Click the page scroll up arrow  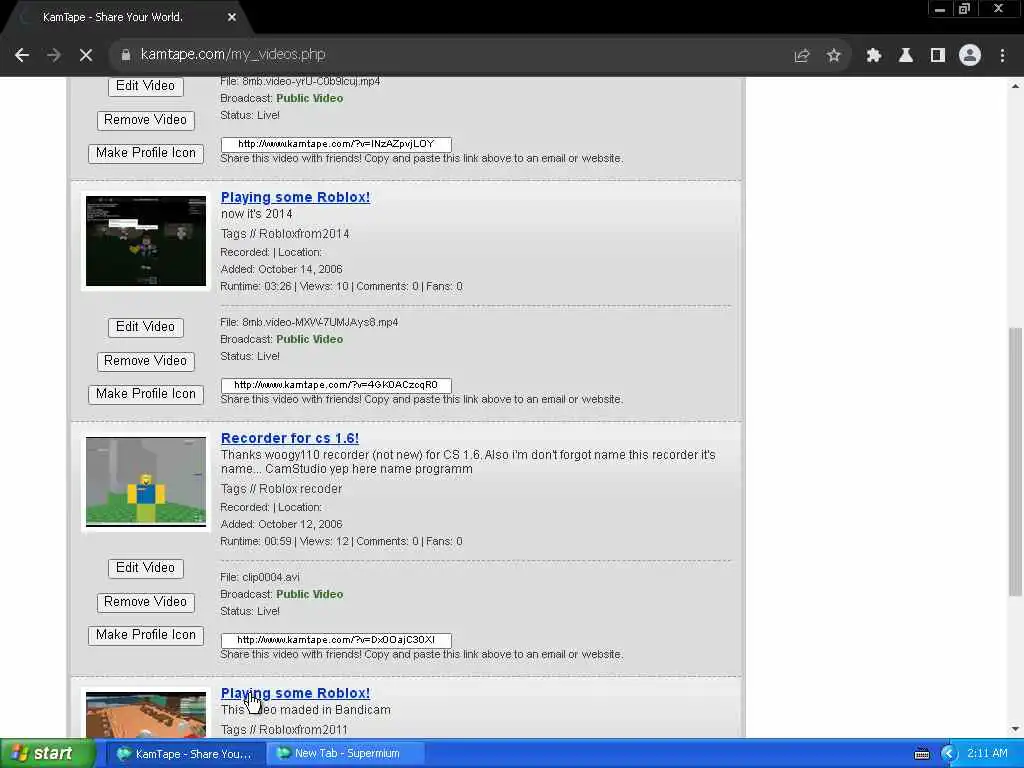pos(1016,86)
